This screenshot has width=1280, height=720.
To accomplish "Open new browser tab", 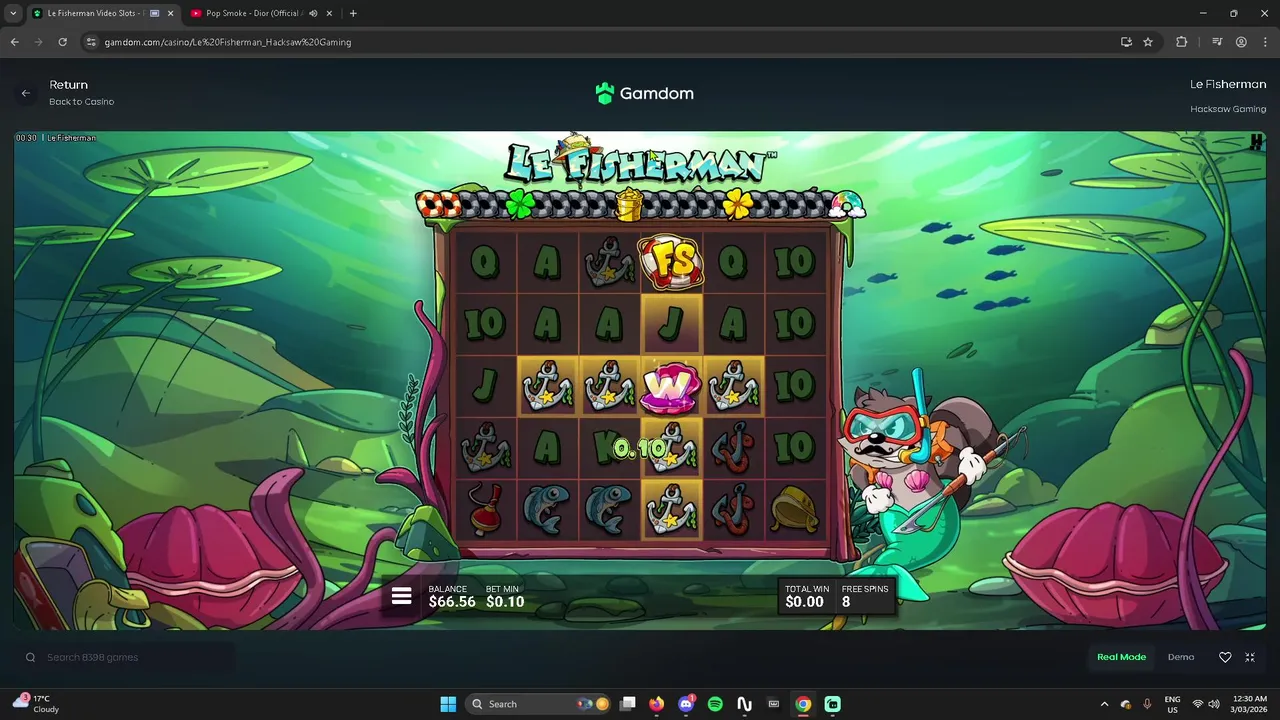I will 353,13.
